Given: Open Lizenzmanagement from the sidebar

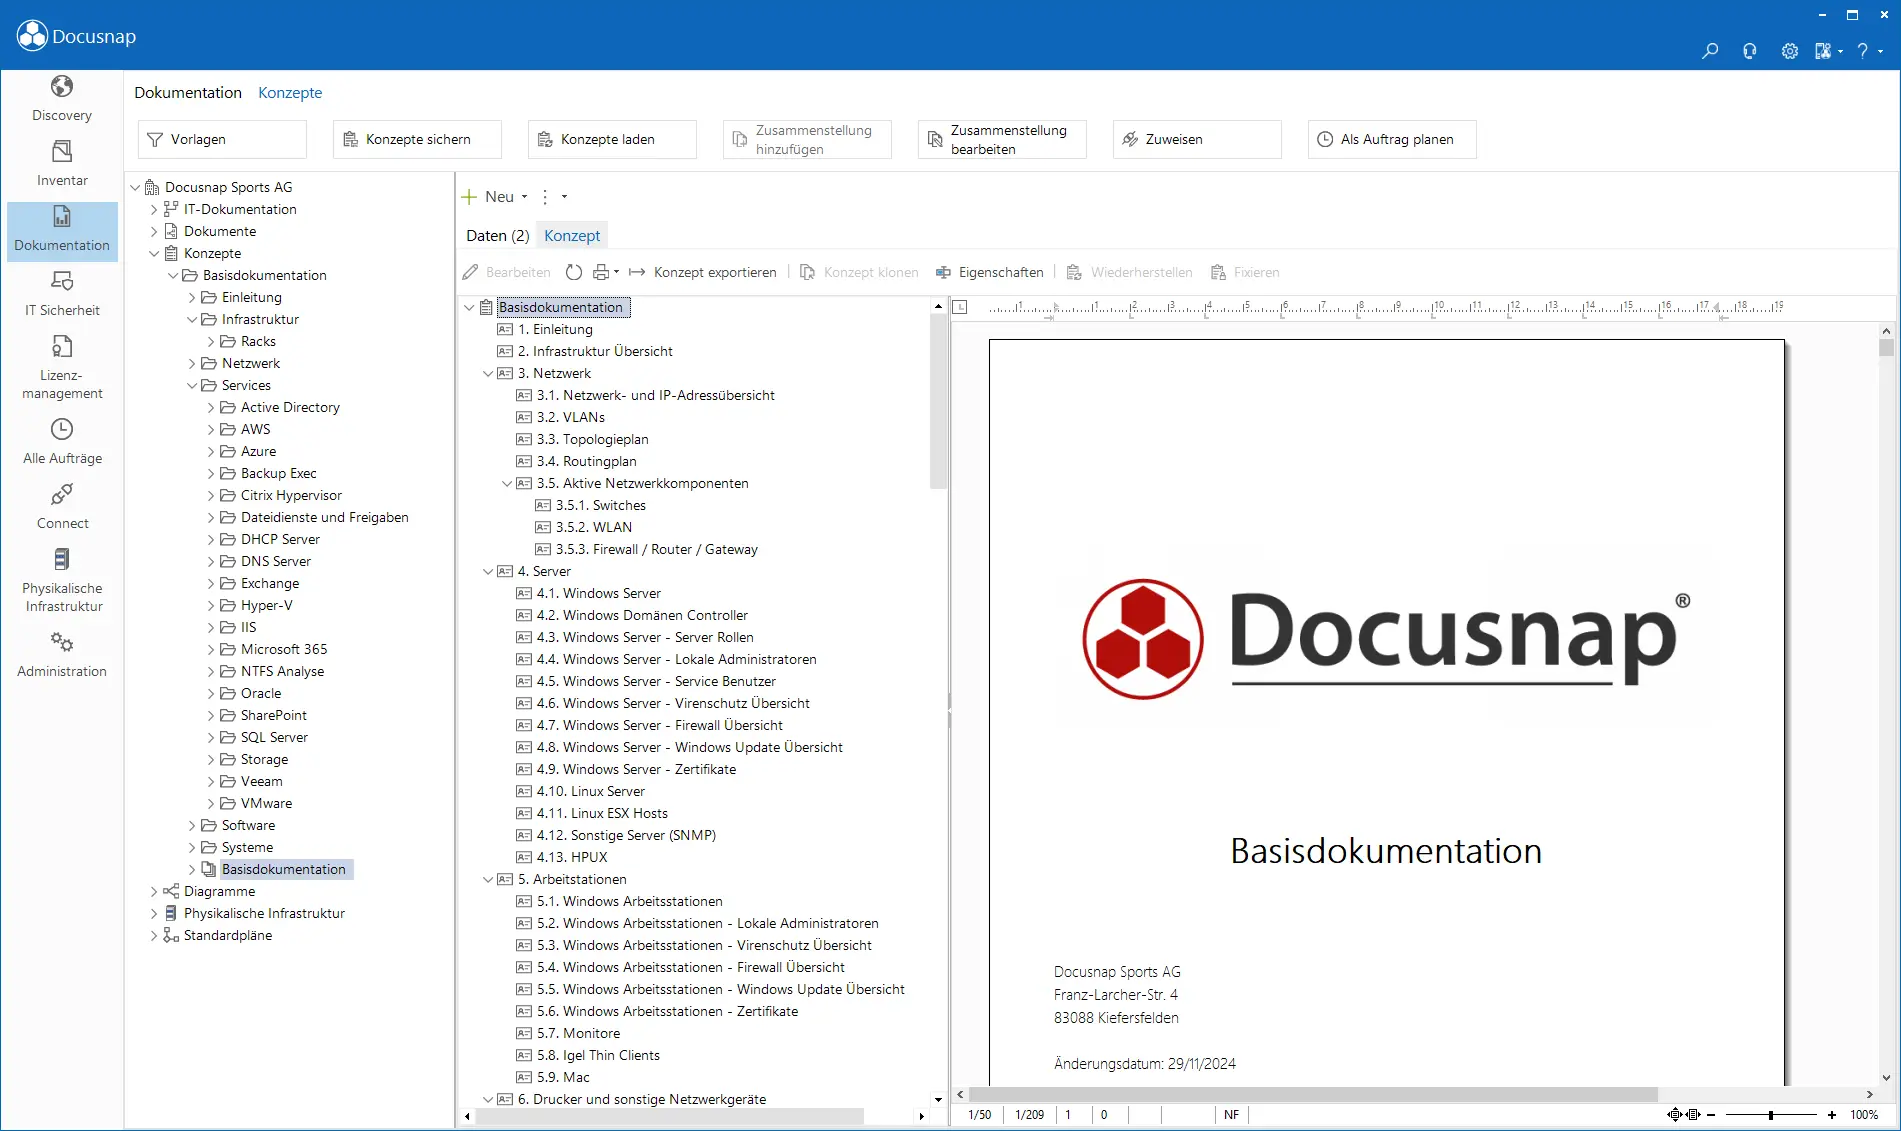Looking at the screenshot, I should 62,368.
